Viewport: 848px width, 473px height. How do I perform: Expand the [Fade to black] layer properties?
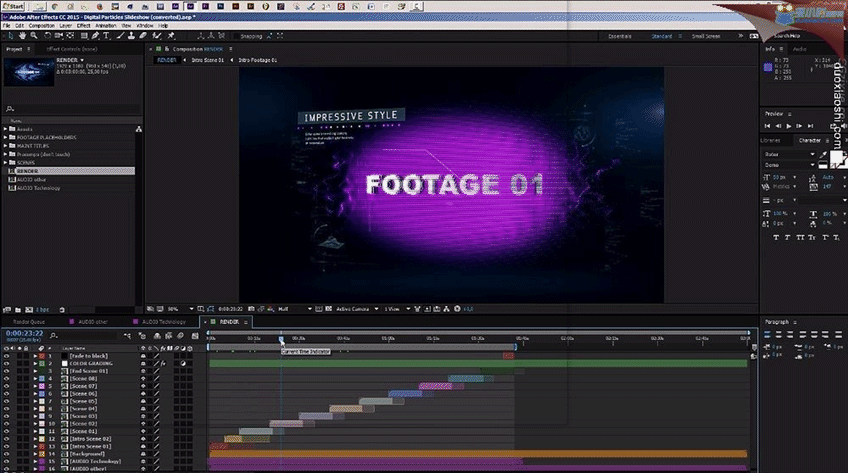(x=35, y=356)
